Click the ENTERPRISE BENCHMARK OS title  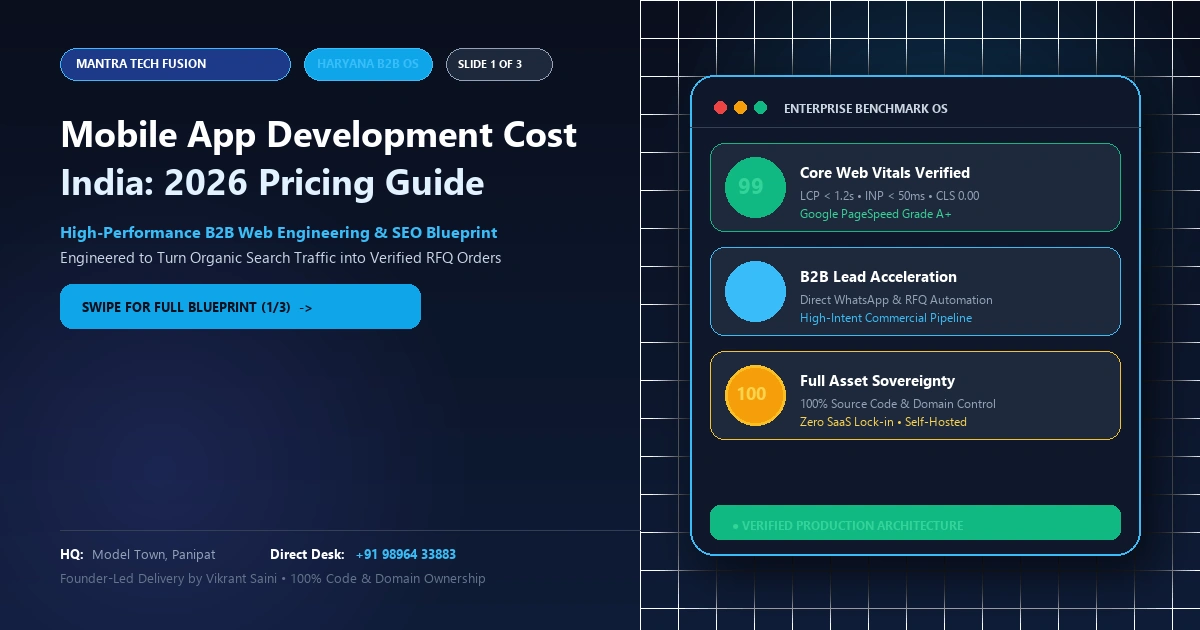[866, 109]
